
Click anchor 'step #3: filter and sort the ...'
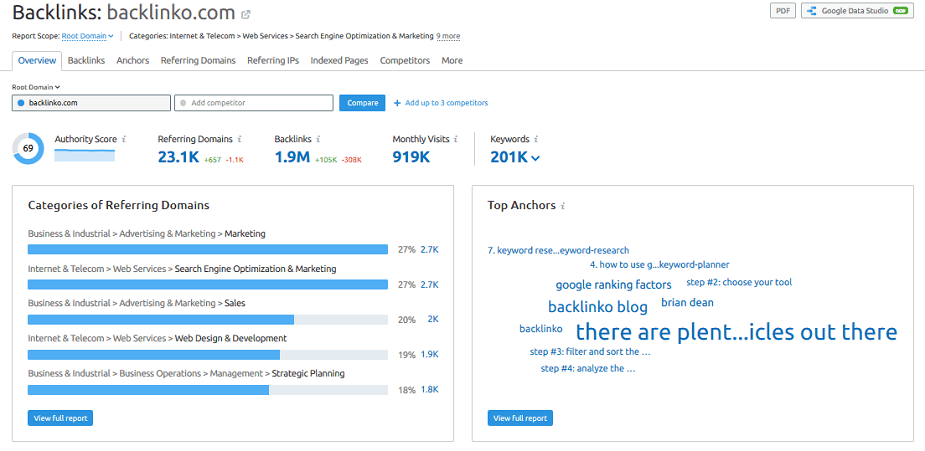590,352
